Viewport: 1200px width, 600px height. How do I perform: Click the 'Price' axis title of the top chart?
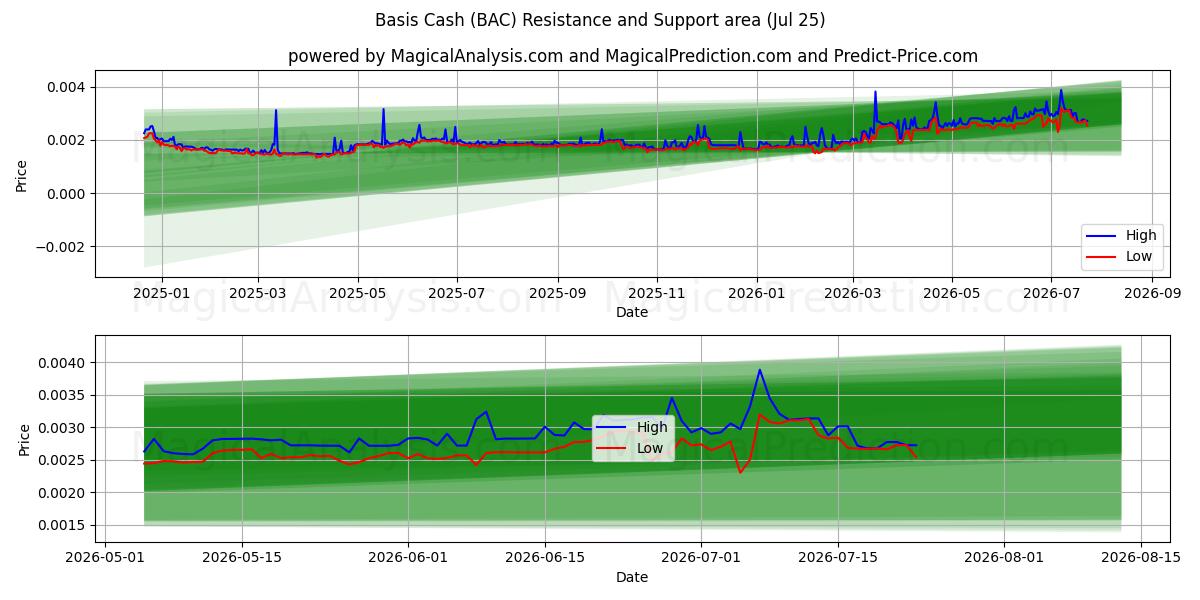tap(23, 176)
